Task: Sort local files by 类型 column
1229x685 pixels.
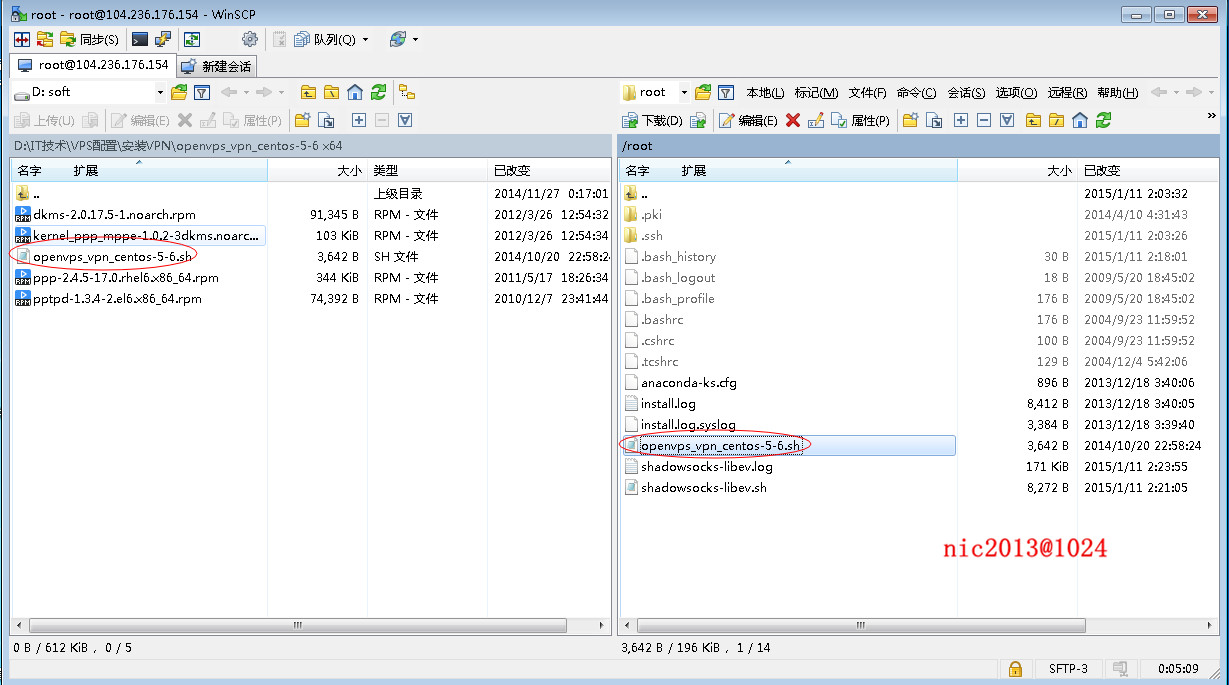Action: click(427, 170)
